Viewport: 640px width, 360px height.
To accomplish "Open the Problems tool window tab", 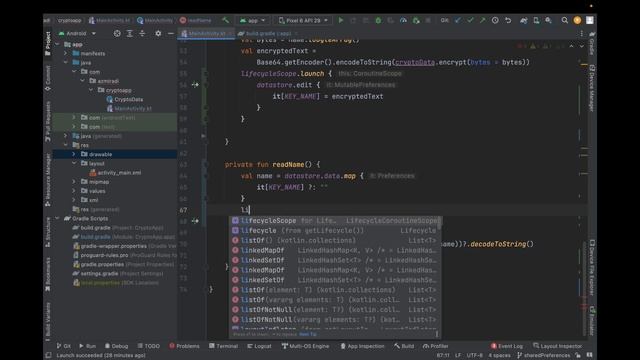I will [x=184, y=346].
